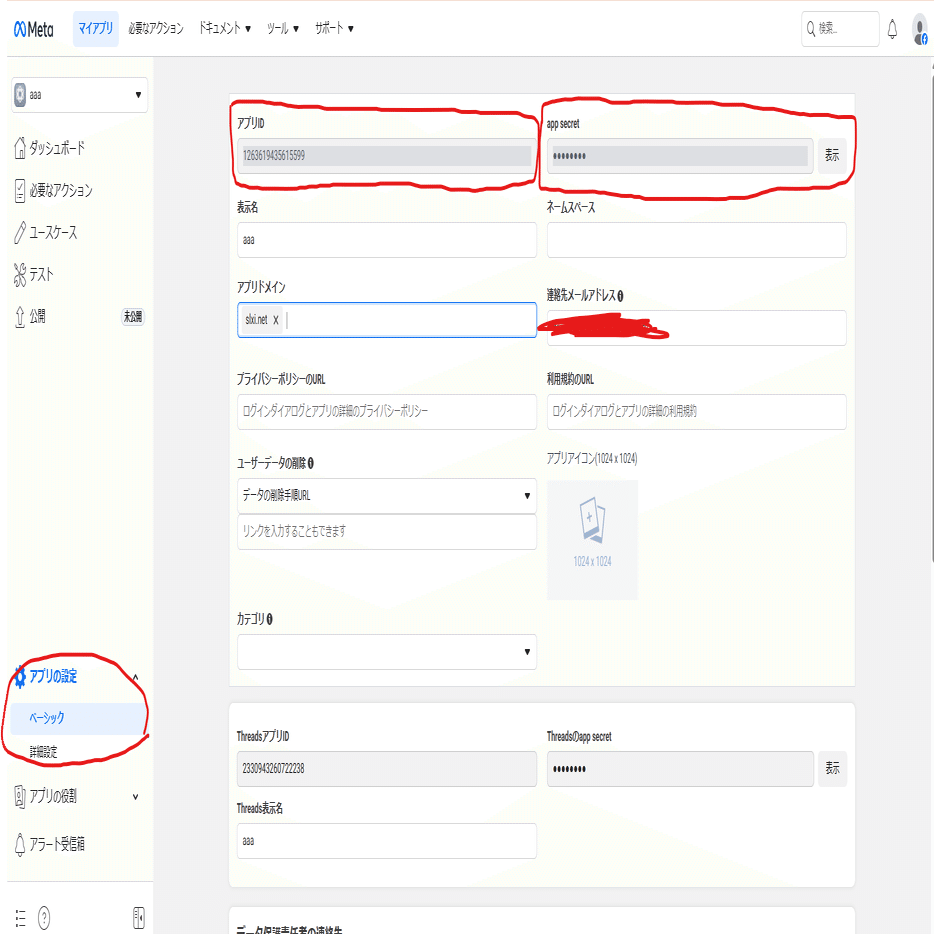Upload app icon 1024 x 1024
The height and width of the screenshot is (934, 934).
592,540
